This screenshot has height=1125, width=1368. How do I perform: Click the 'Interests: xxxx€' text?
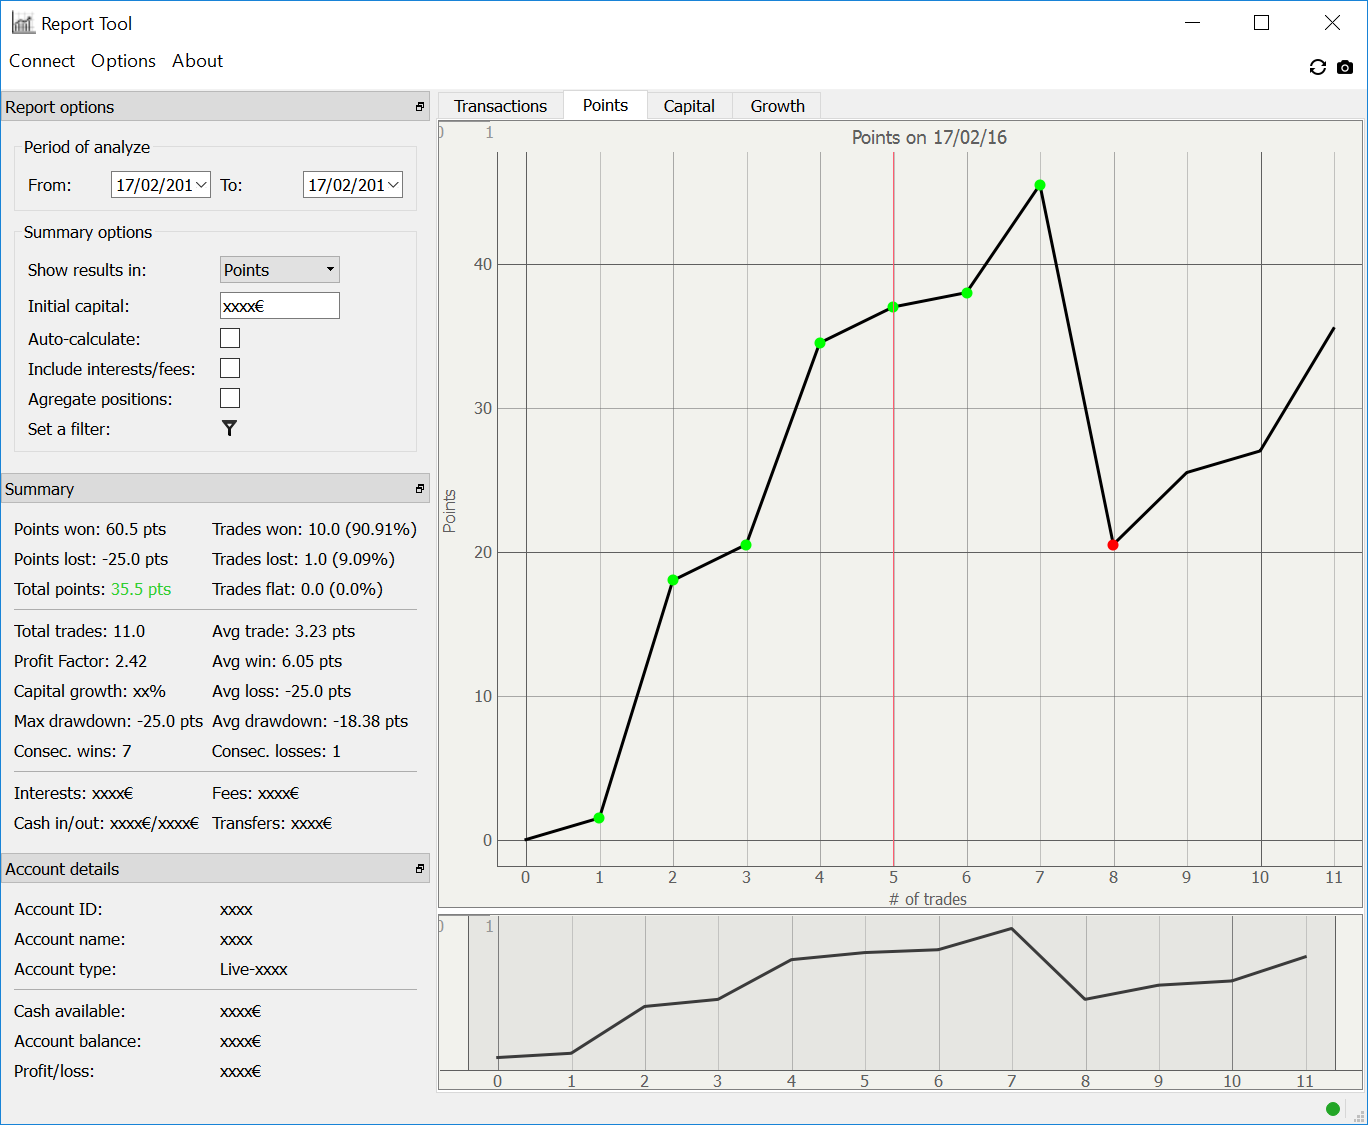73,793
